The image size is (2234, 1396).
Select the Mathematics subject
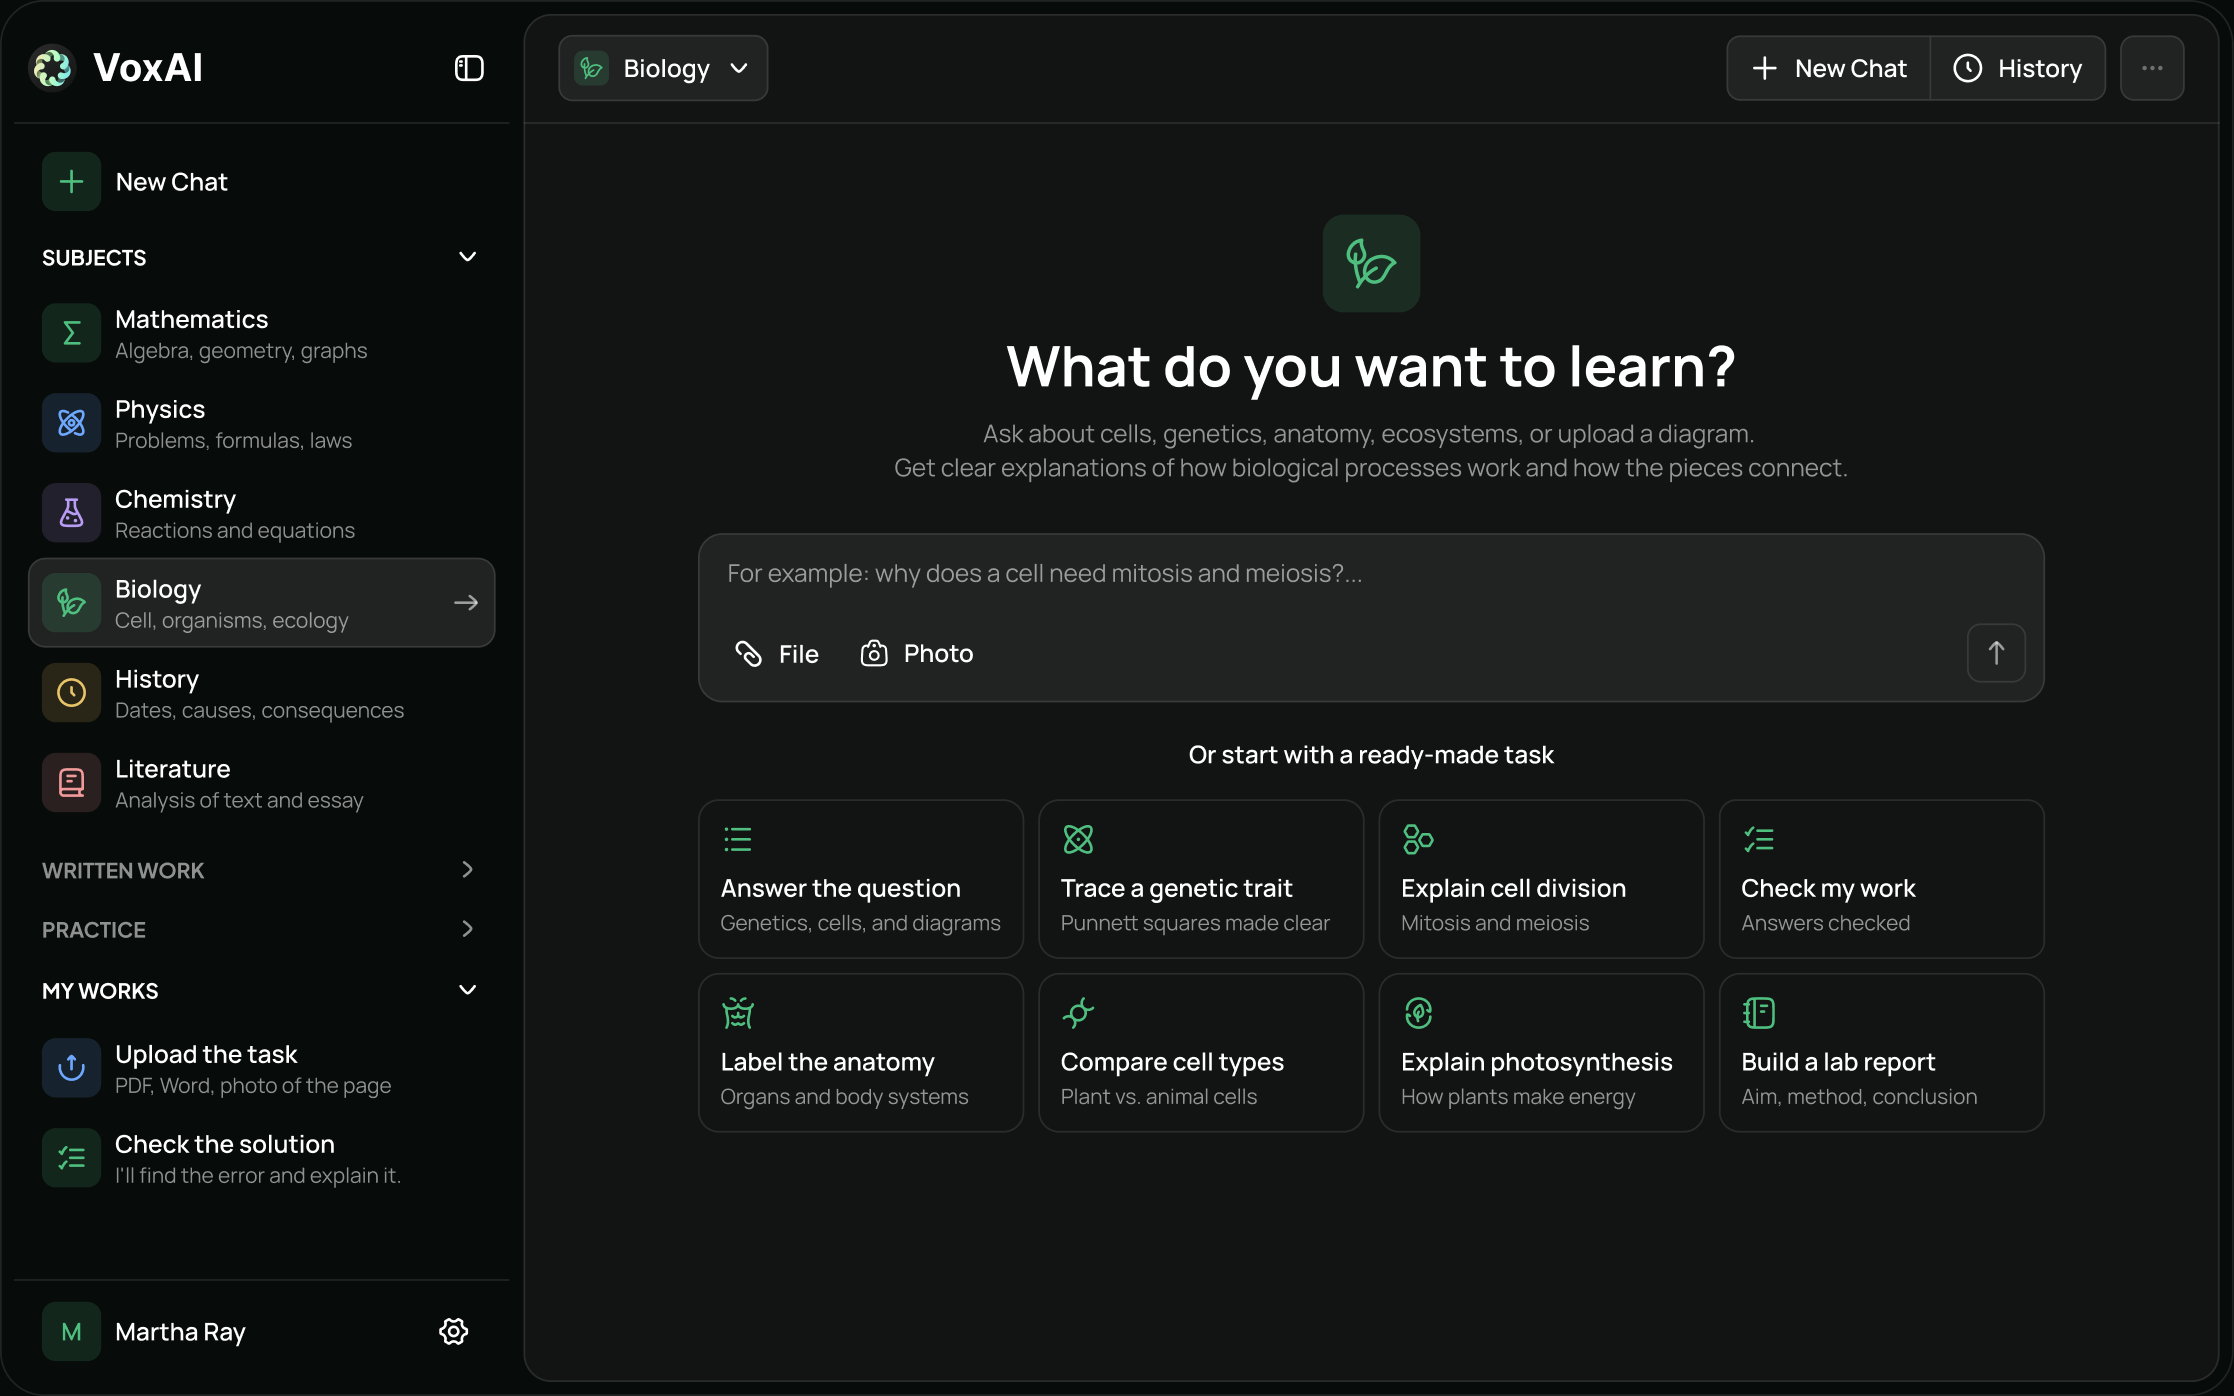click(x=262, y=333)
